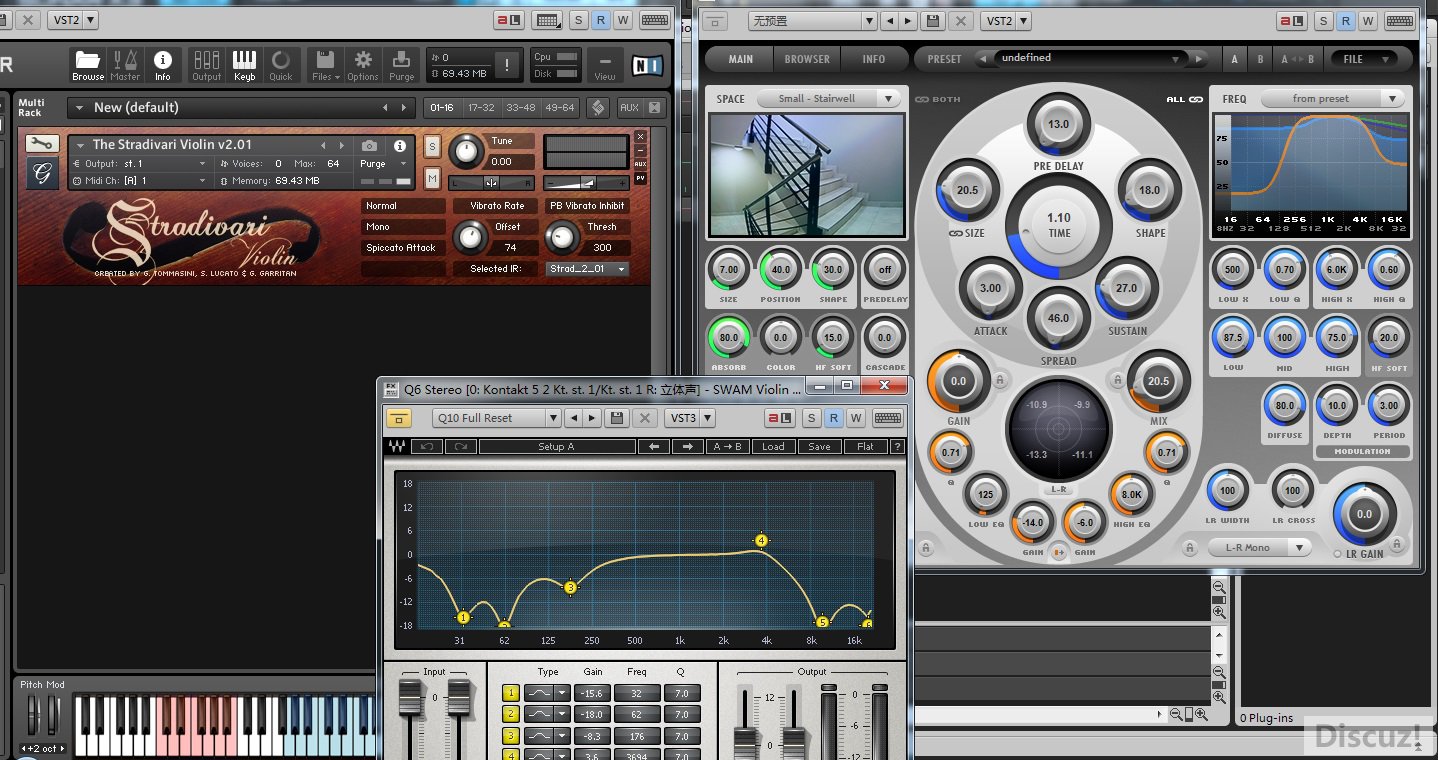1438x760 pixels.
Task: Click the Q6 Save button
Action: [819, 447]
